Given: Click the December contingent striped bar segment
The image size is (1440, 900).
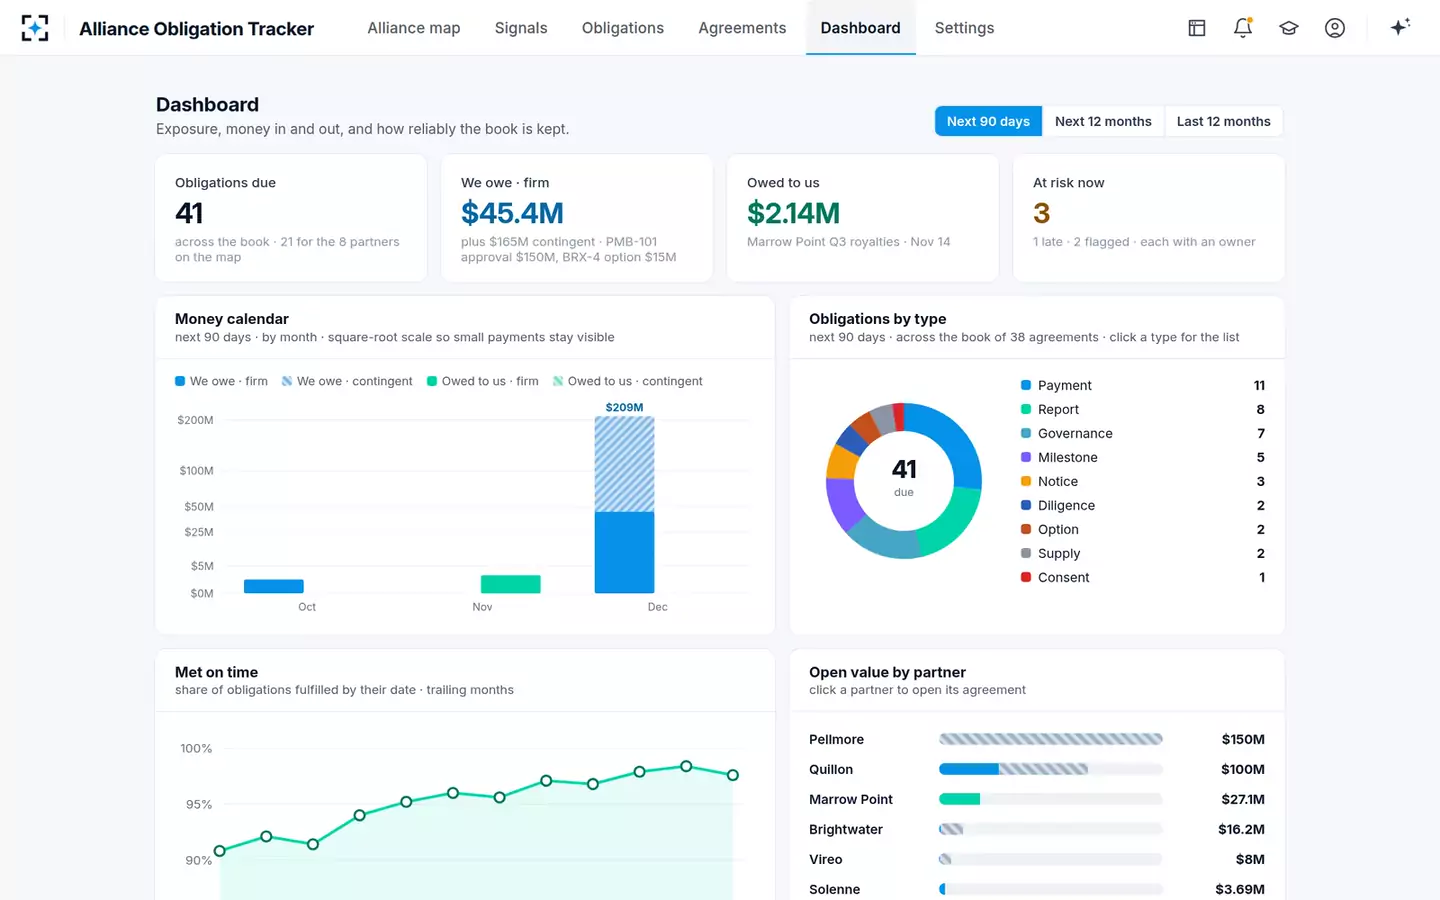Looking at the screenshot, I should click(625, 464).
